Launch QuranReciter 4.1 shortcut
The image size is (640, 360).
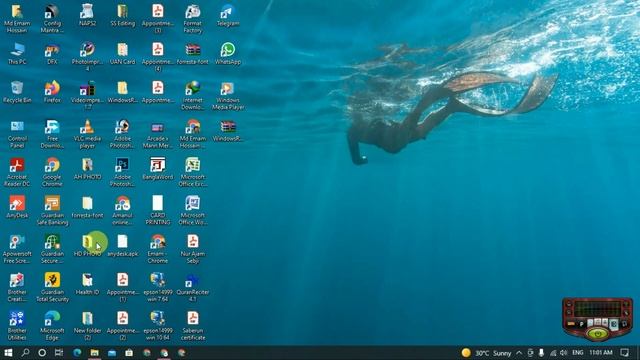[x=193, y=287]
